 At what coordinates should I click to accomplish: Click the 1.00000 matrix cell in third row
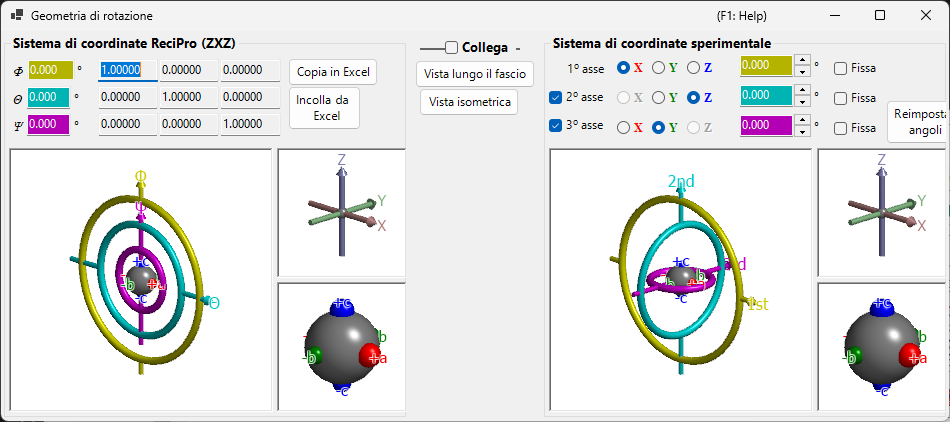pyautogui.click(x=250, y=124)
